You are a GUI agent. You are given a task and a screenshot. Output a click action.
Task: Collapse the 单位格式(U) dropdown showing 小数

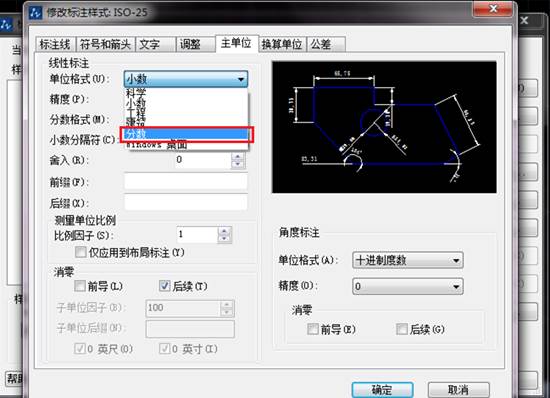(x=186, y=79)
